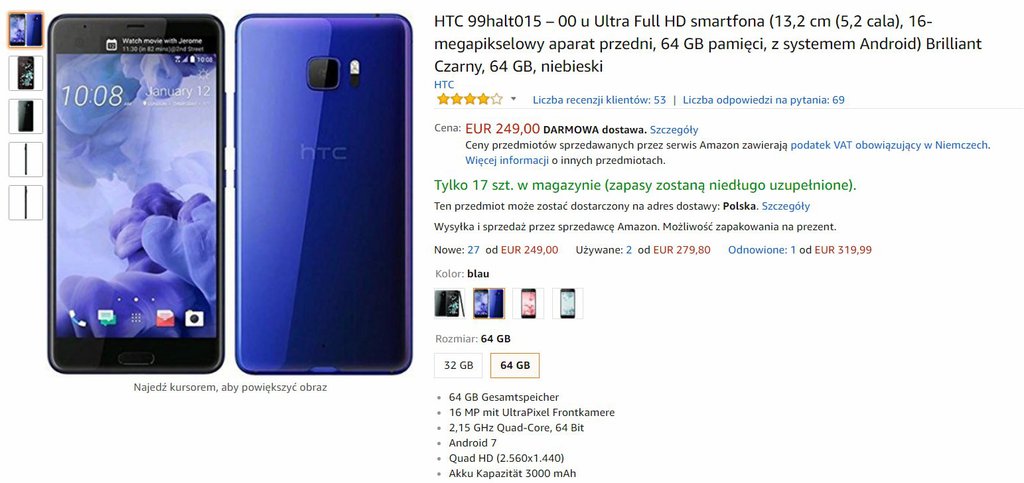Viewport: 1024px width, 483px height.
Task: Choose the white color swatch
Action: [568, 304]
